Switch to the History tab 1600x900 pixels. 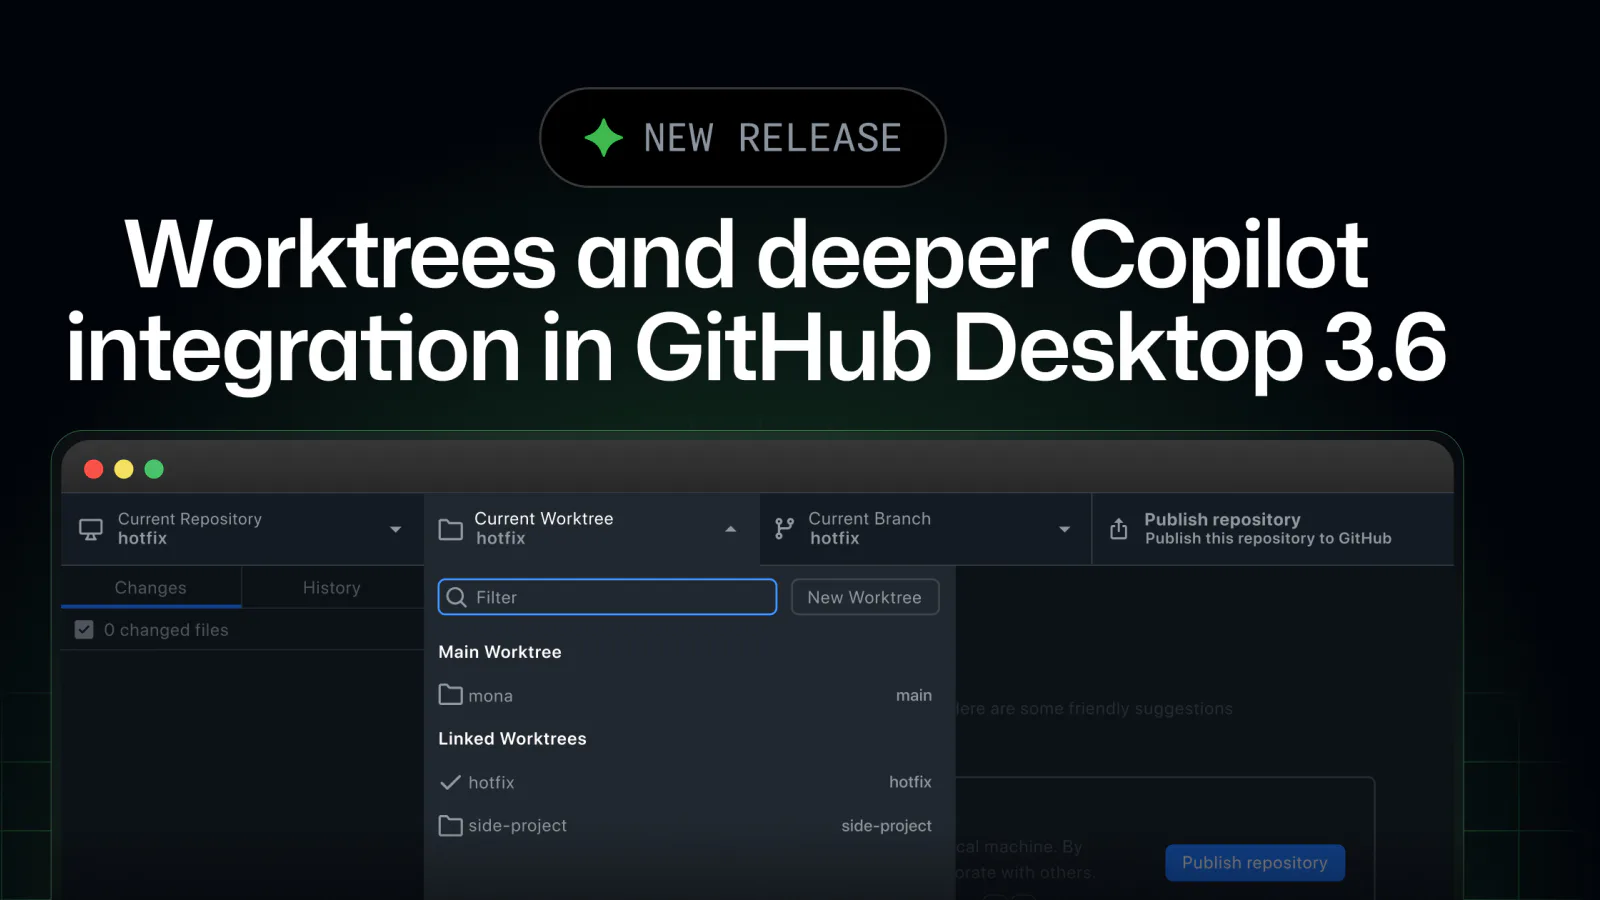[x=332, y=587]
